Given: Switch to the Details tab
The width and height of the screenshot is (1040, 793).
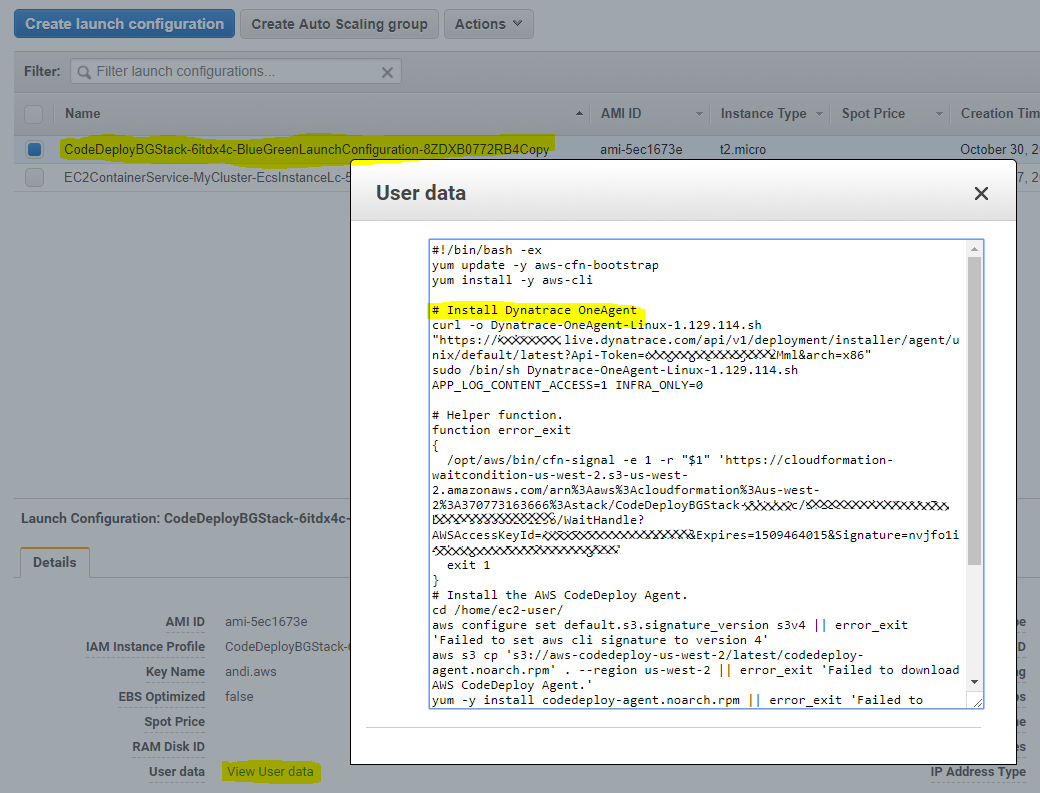Looking at the screenshot, I should click(55, 562).
